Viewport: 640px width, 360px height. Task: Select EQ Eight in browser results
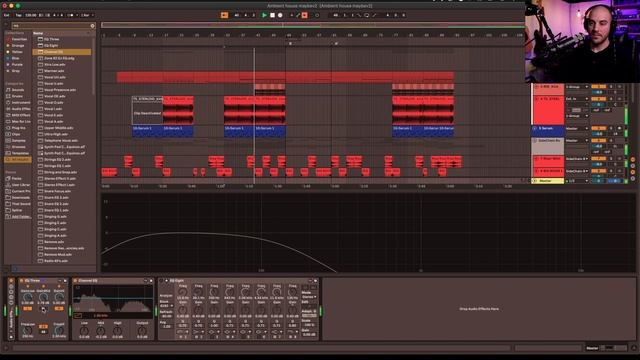[x=51, y=46]
